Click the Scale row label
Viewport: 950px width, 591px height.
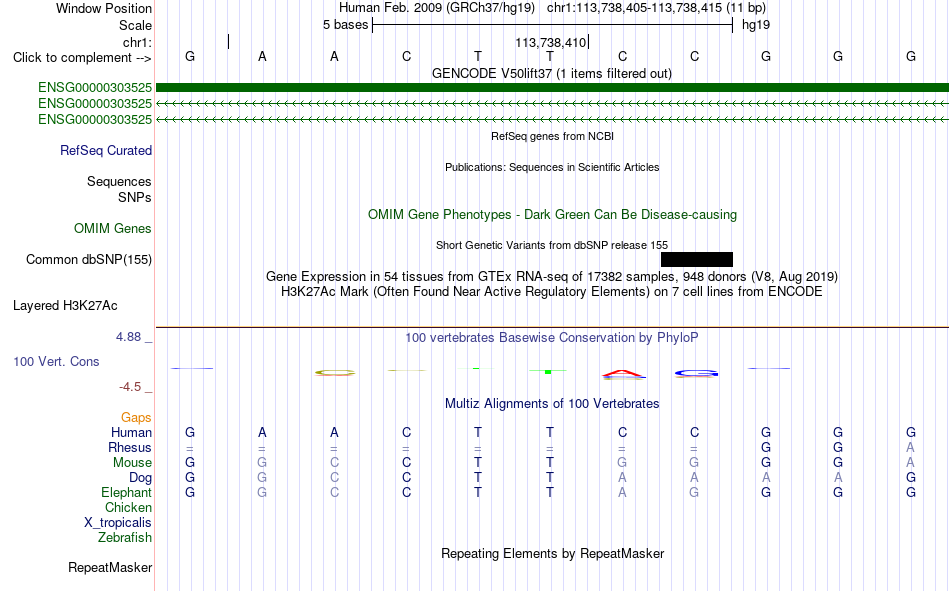[x=135, y=25]
